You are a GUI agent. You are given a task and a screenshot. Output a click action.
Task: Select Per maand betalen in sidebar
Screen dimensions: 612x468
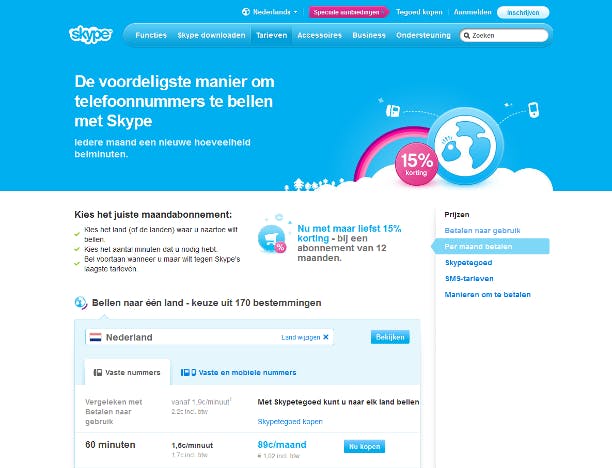[x=490, y=246]
